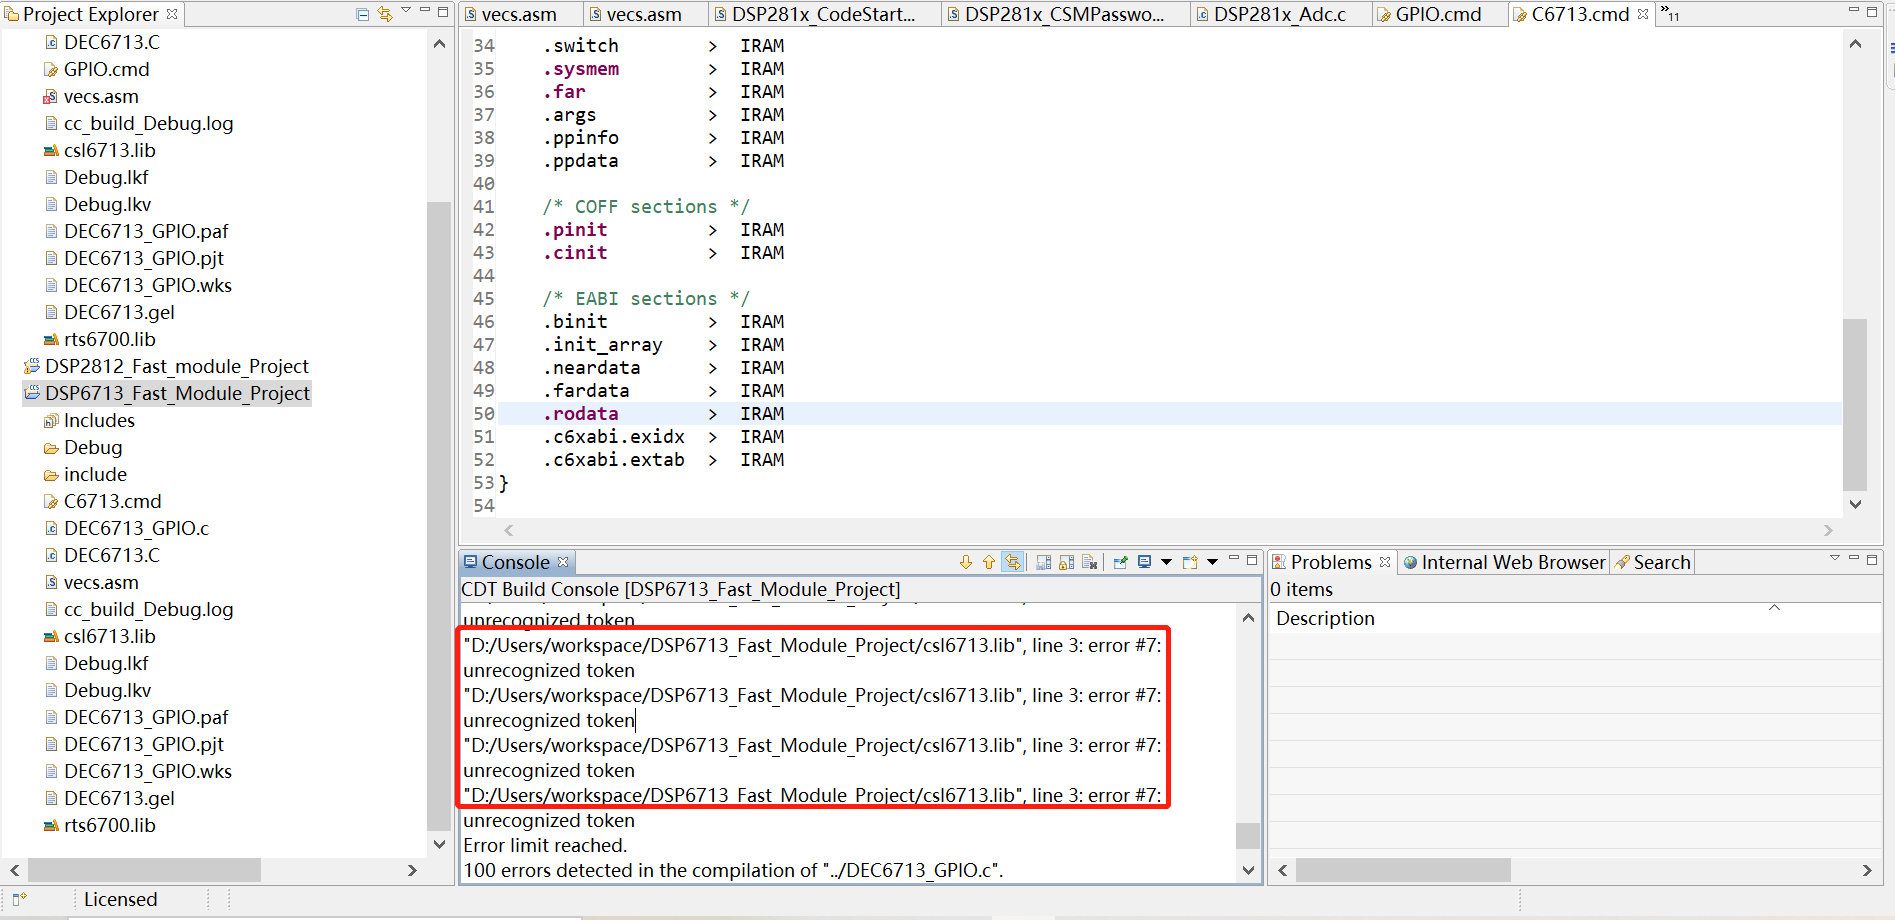Click the COFF sections comment line
This screenshot has width=1895, height=920.
645,207
